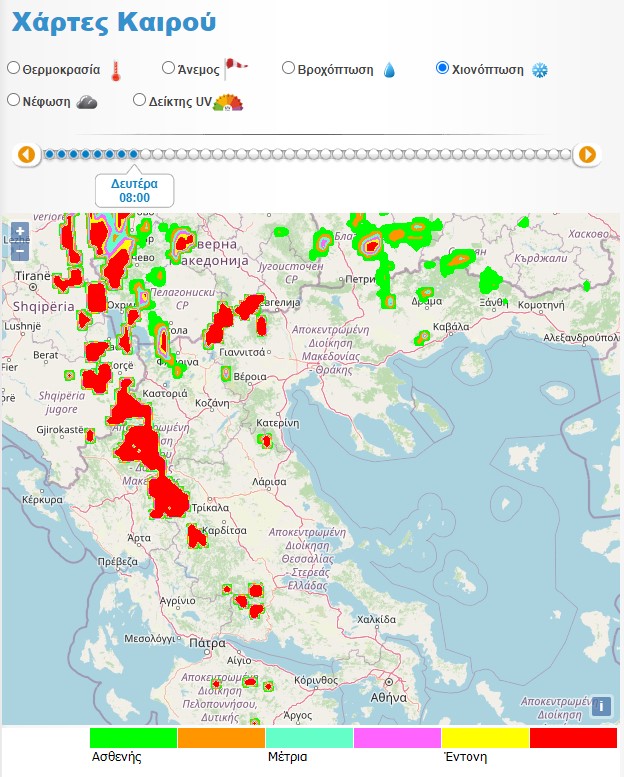Click the Άργος label on the map
Image resolution: width=624 pixels, height=777 pixels.
point(298,715)
